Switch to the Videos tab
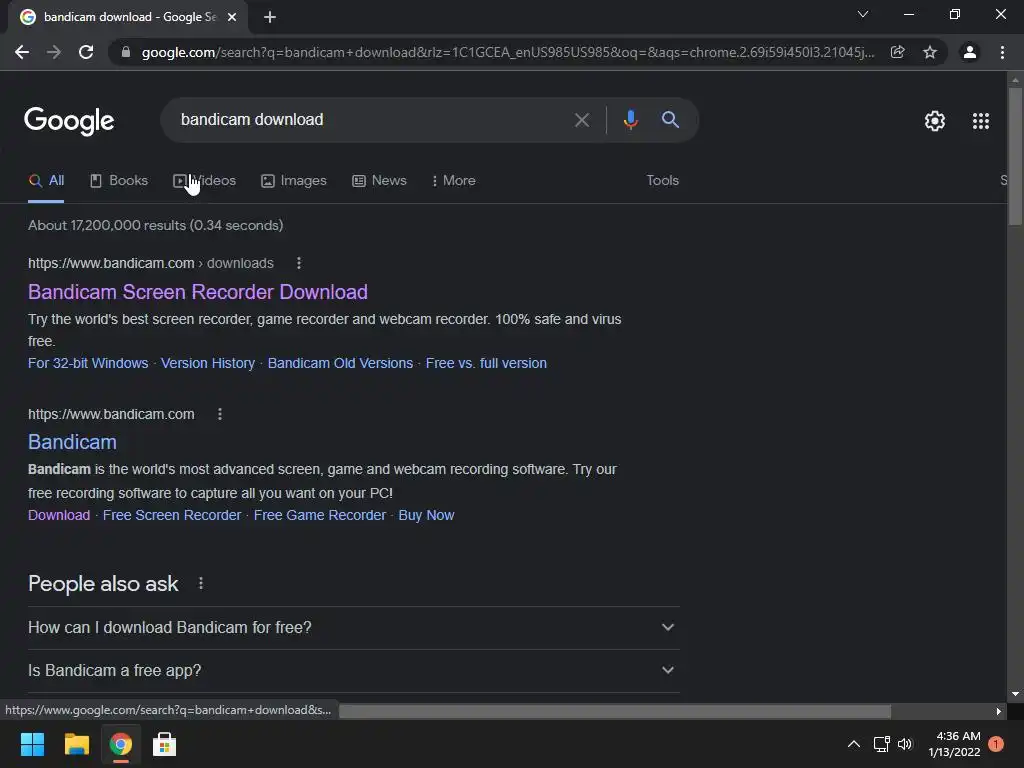 click(x=204, y=181)
